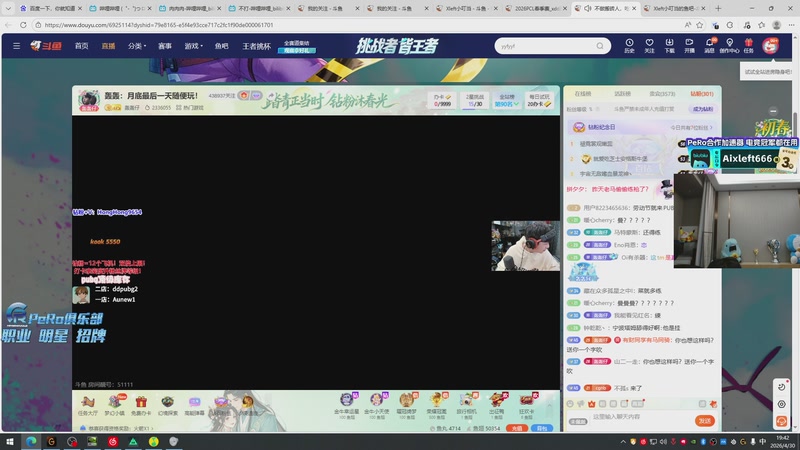Open the 下载 download icon
Viewport: 800px width, 450px height.
click(669, 45)
